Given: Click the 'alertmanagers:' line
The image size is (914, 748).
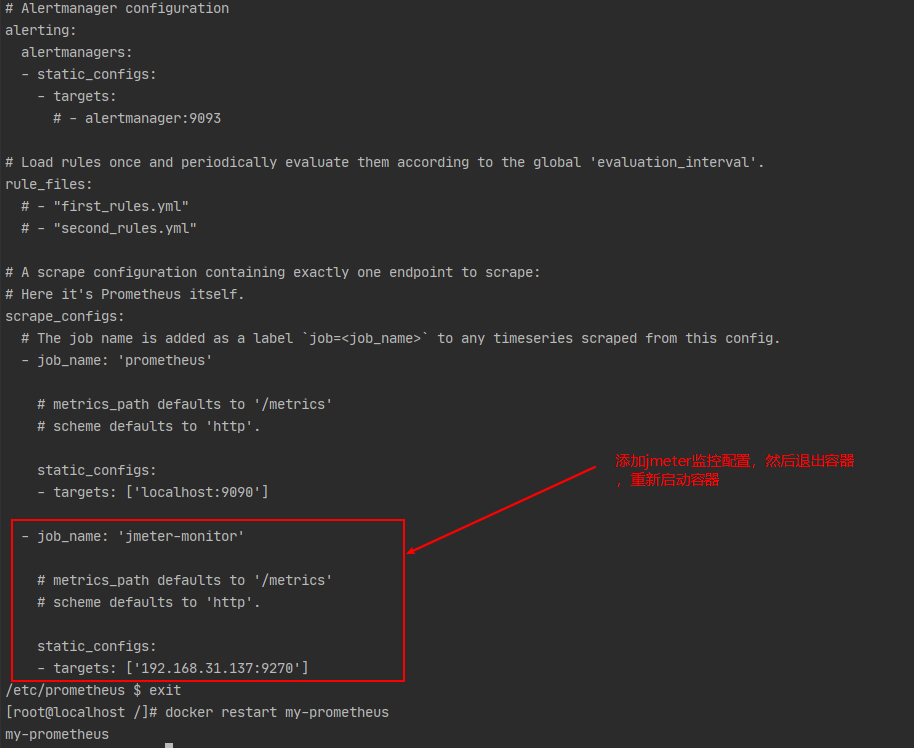Looking at the screenshot, I should point(77,52).
